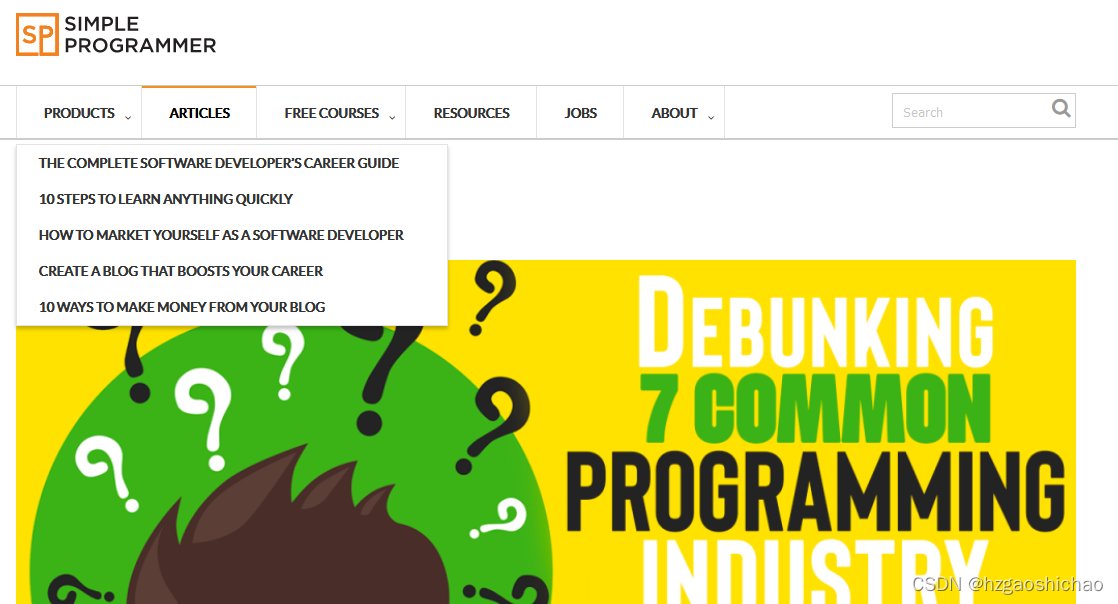The image size is (1118, 604).
Task: Expand the About dropdown chevron
Action: [711, 117]
